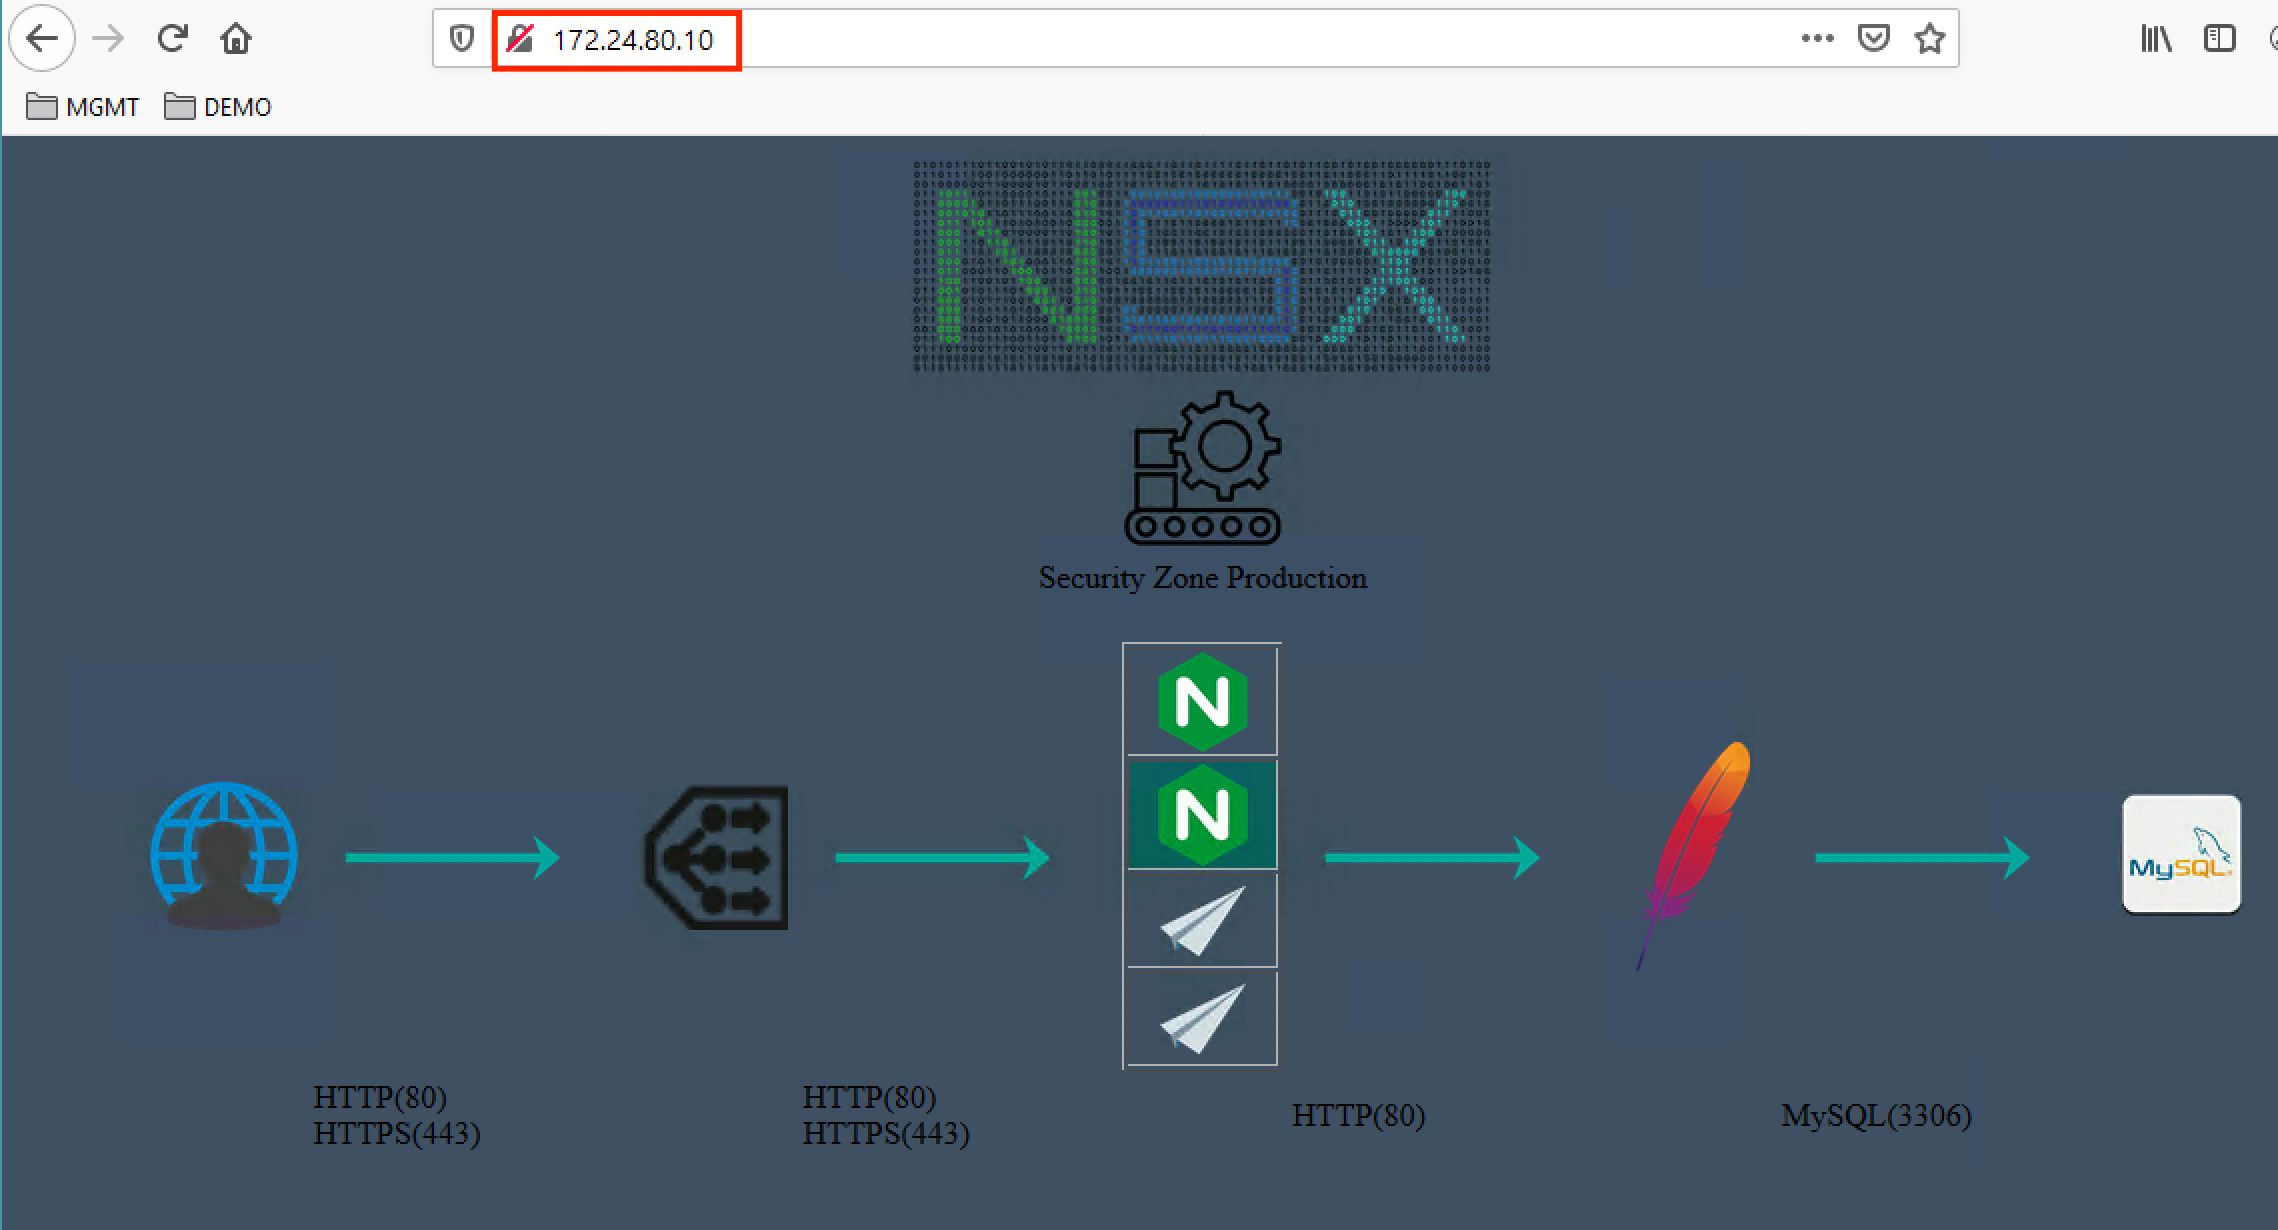This screenshot has width=2278, height=1230.
Task: Click the upper paper plane icon
Action: click(x=1202, y=921)
